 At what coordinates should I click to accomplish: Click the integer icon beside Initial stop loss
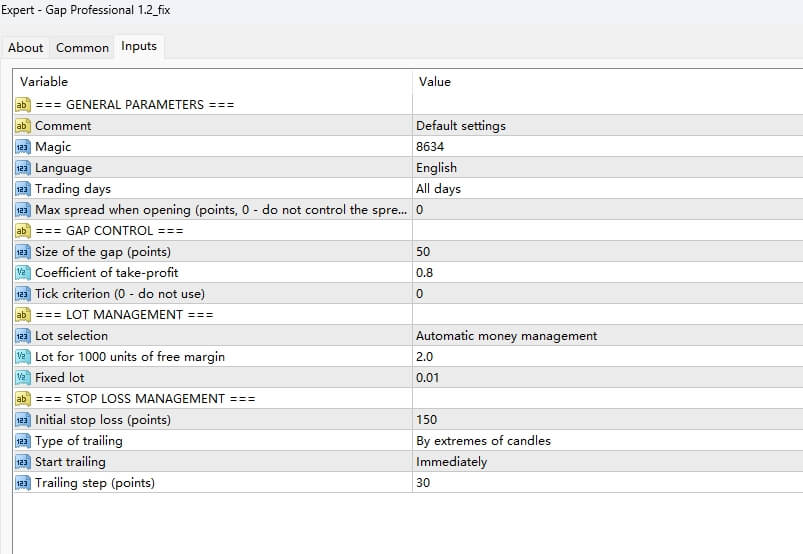click(23, 420)
